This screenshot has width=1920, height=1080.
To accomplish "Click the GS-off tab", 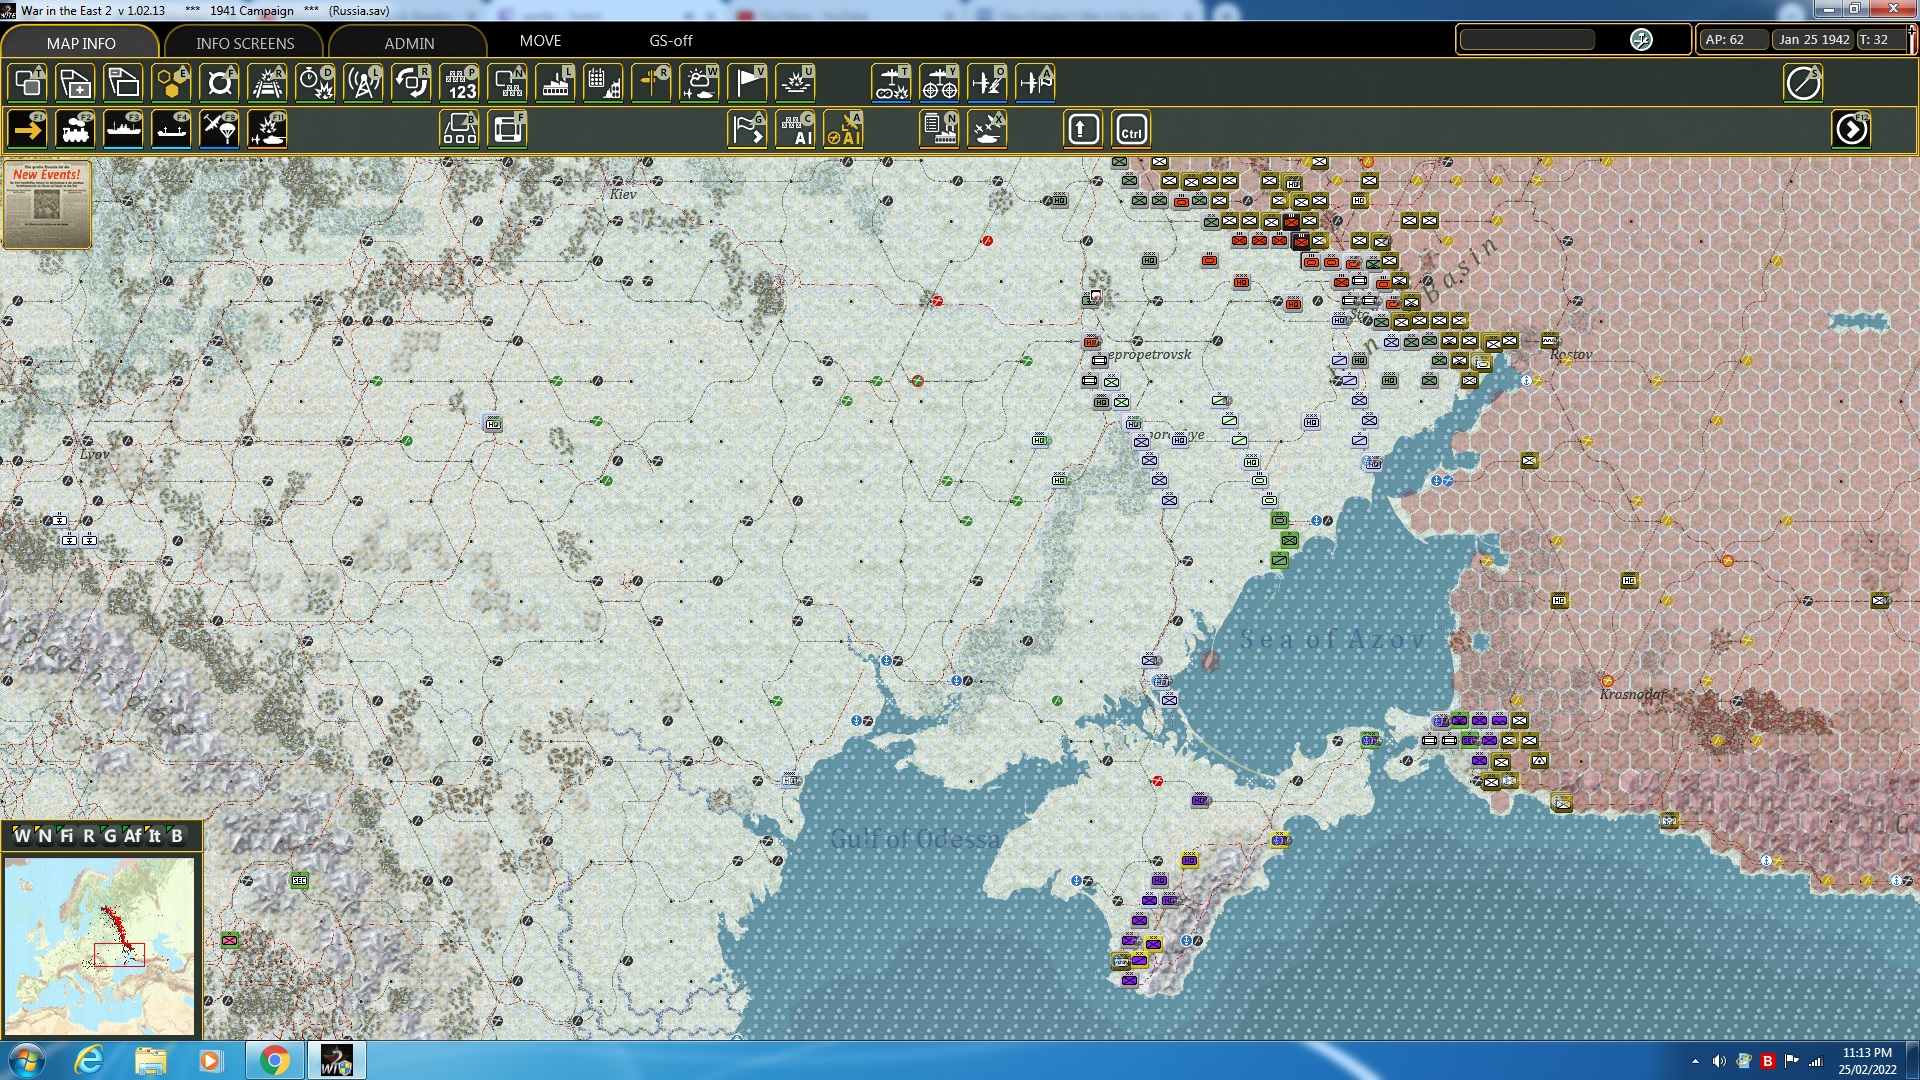I will 670,41.
